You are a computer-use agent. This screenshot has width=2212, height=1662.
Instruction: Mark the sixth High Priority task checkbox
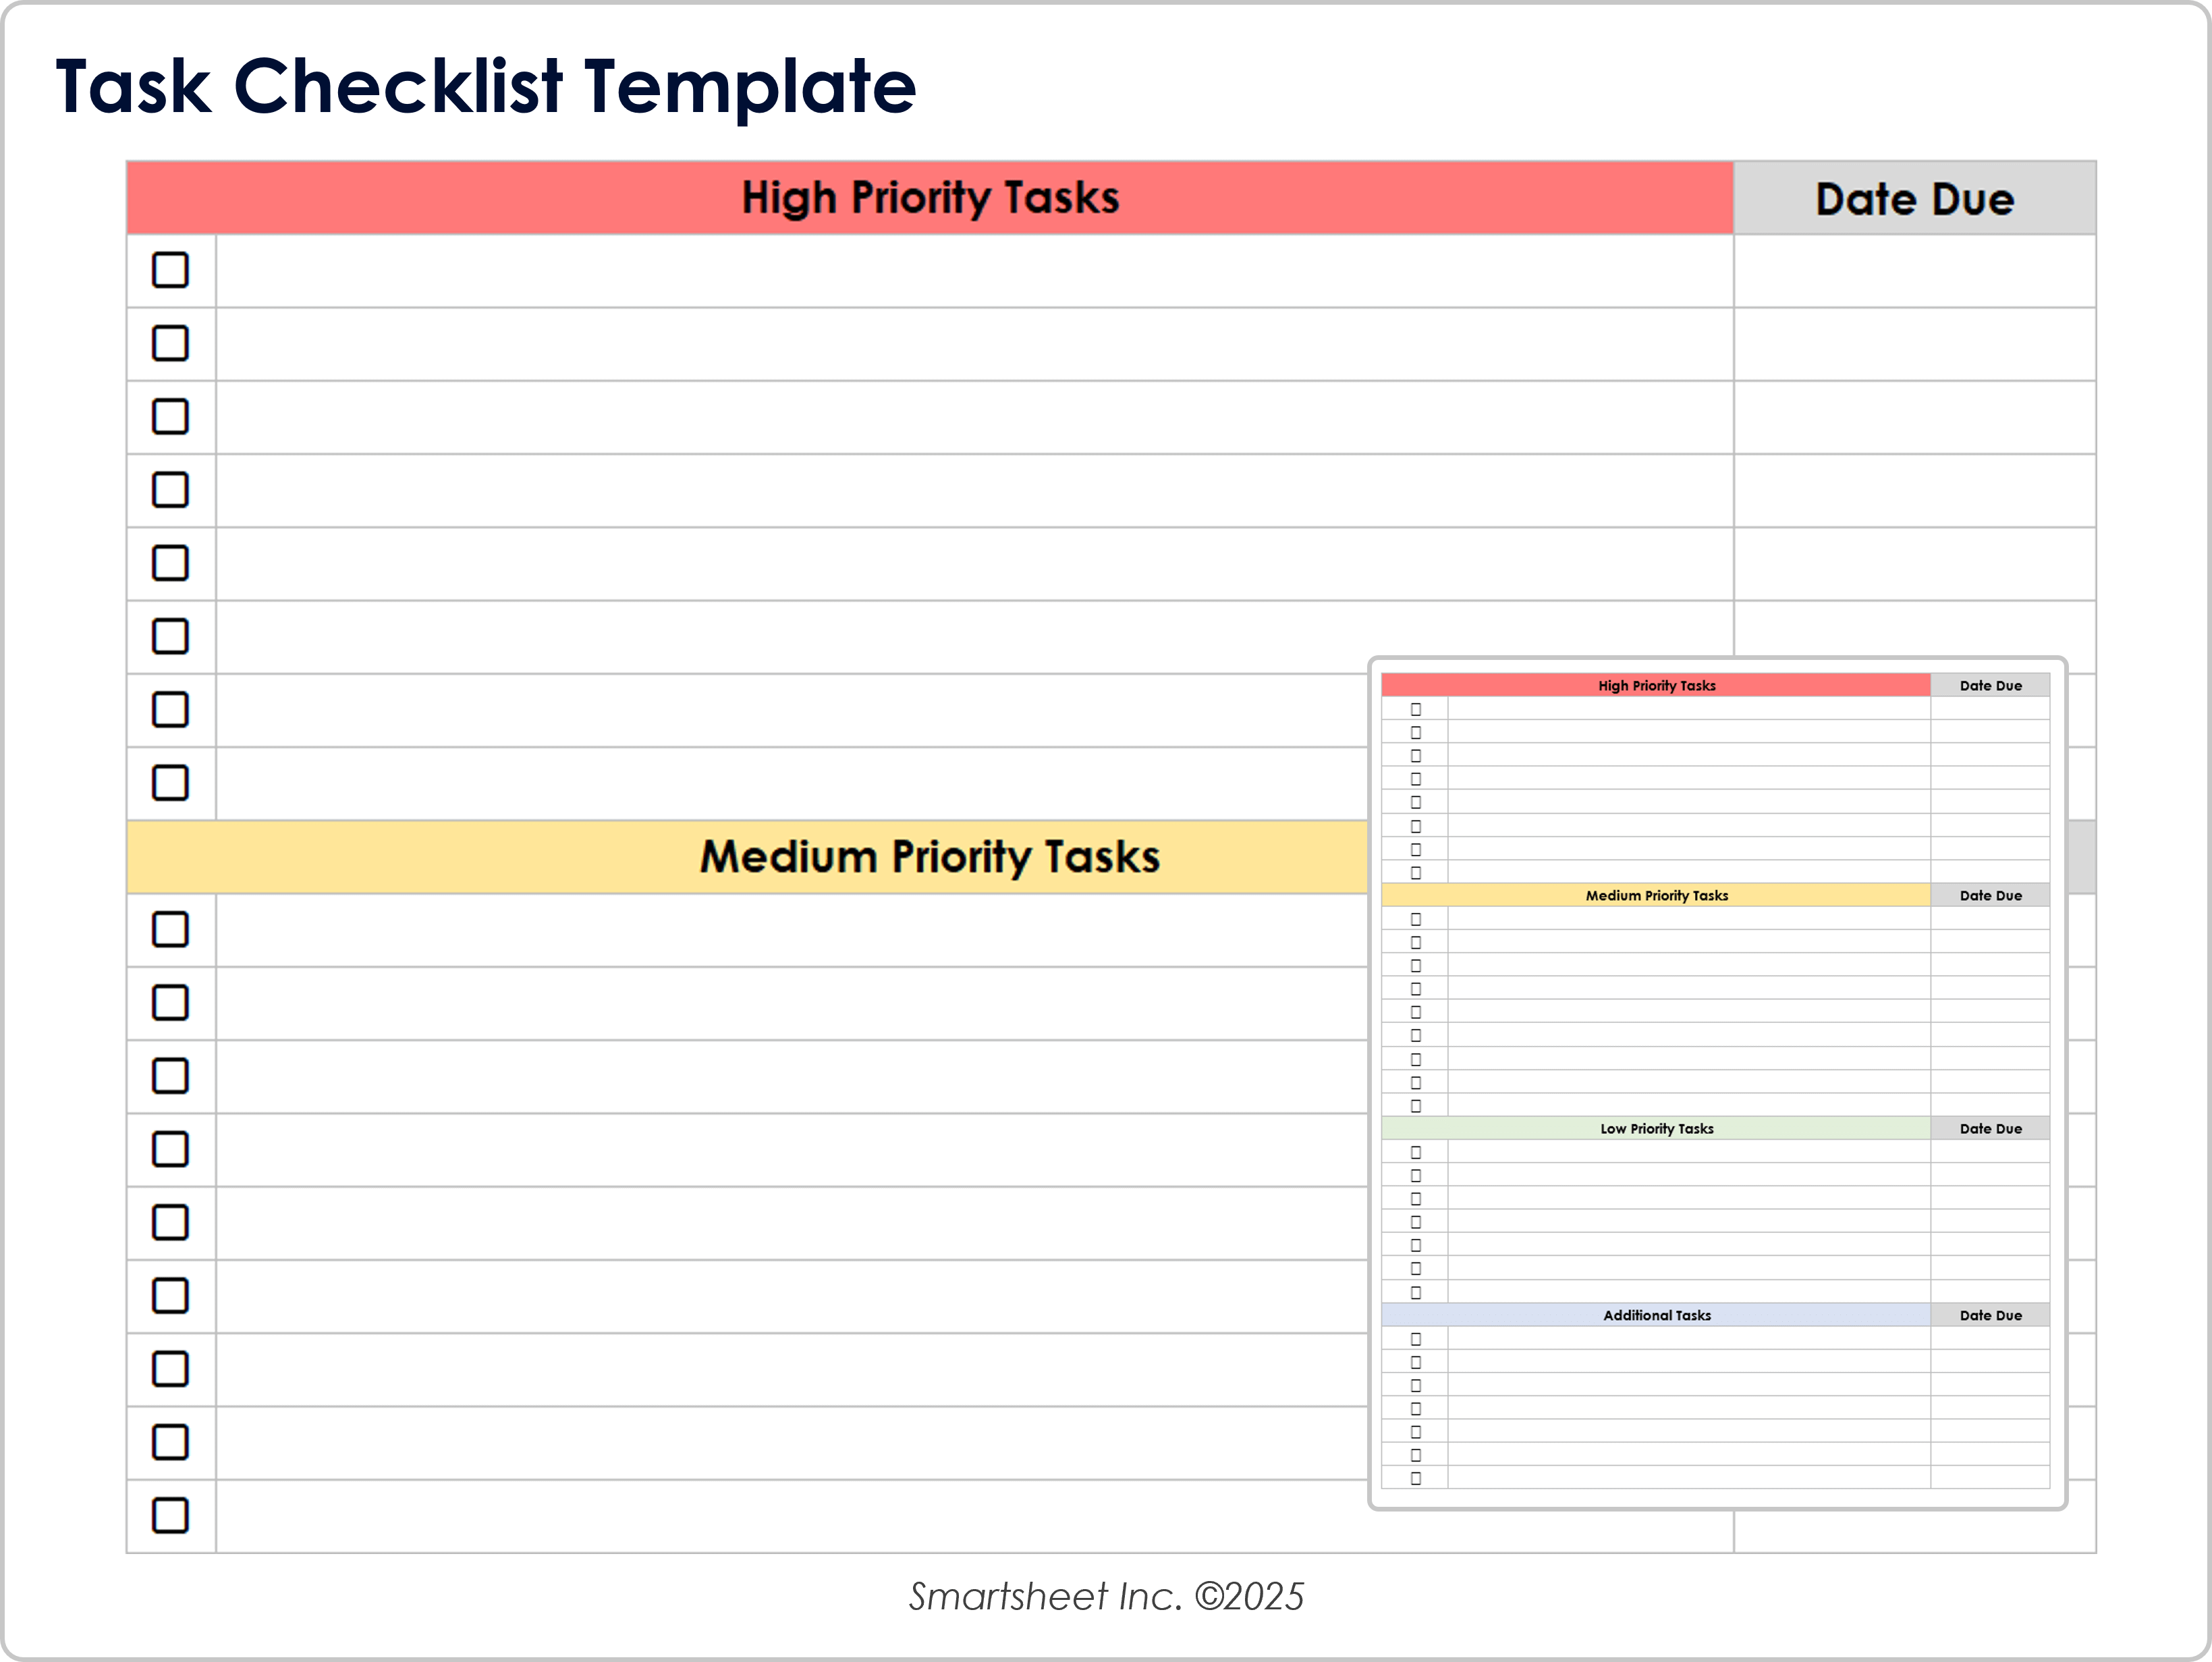pos(170,636)
